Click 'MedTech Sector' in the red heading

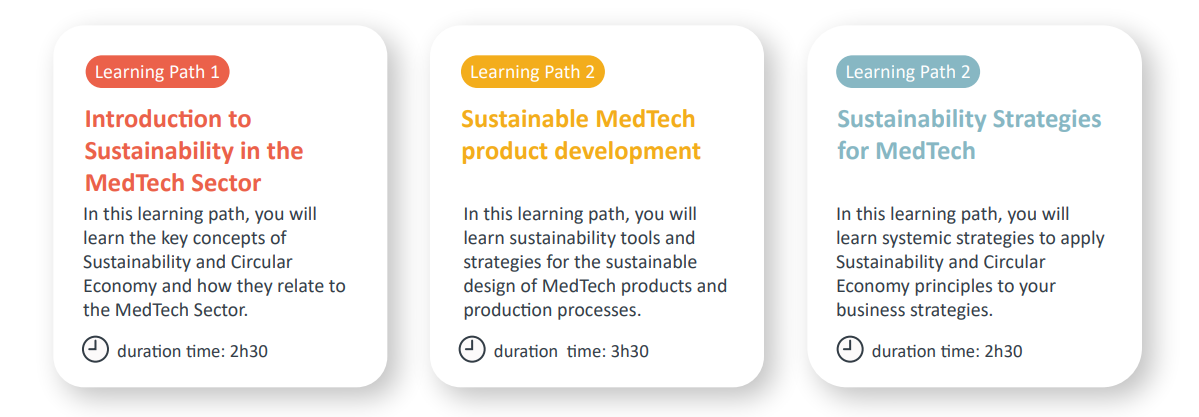point(174,183)
